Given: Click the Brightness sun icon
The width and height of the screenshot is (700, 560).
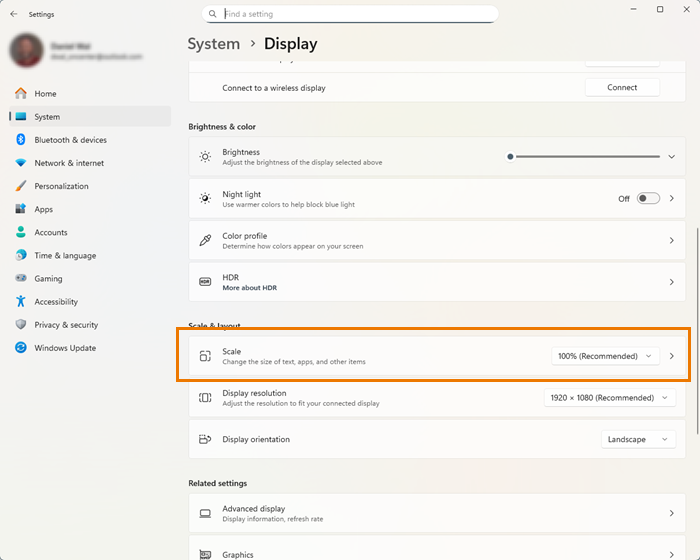Looking at the screenshot, I should click(205, 157).
